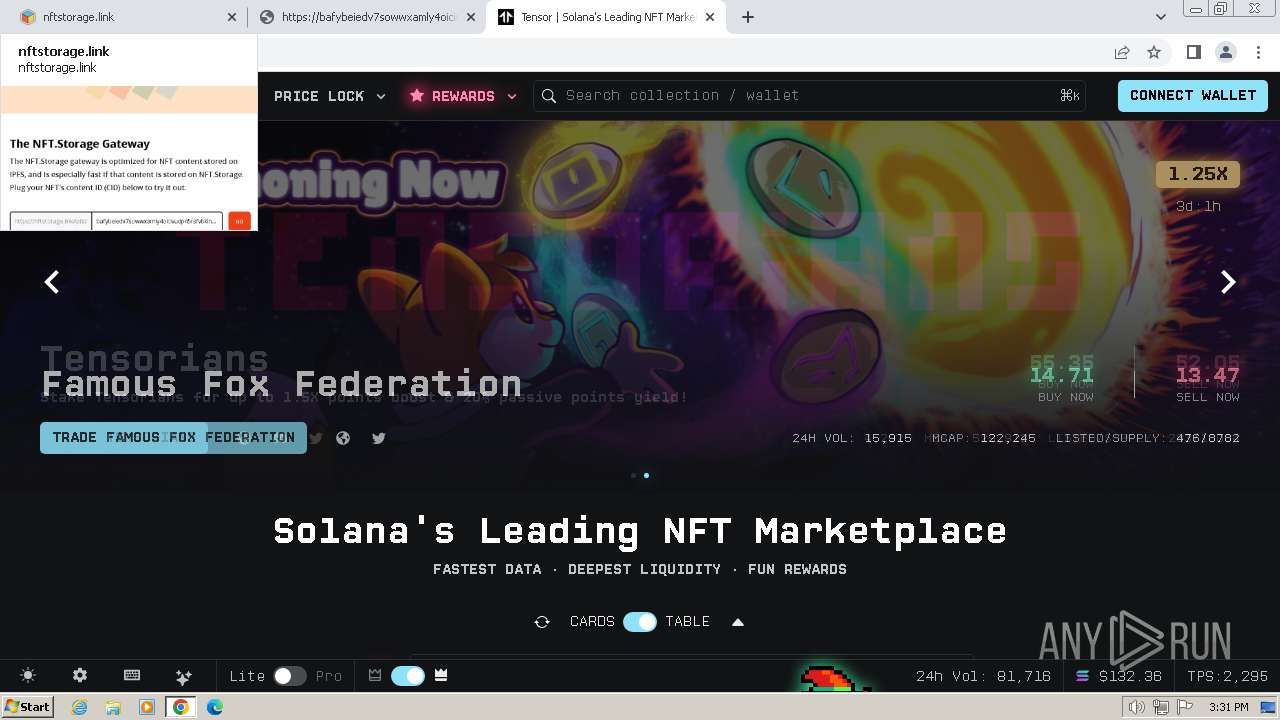Click the Solana price icon
1280x720 pixels.
pyautogui.click(x=1082, y=676)
